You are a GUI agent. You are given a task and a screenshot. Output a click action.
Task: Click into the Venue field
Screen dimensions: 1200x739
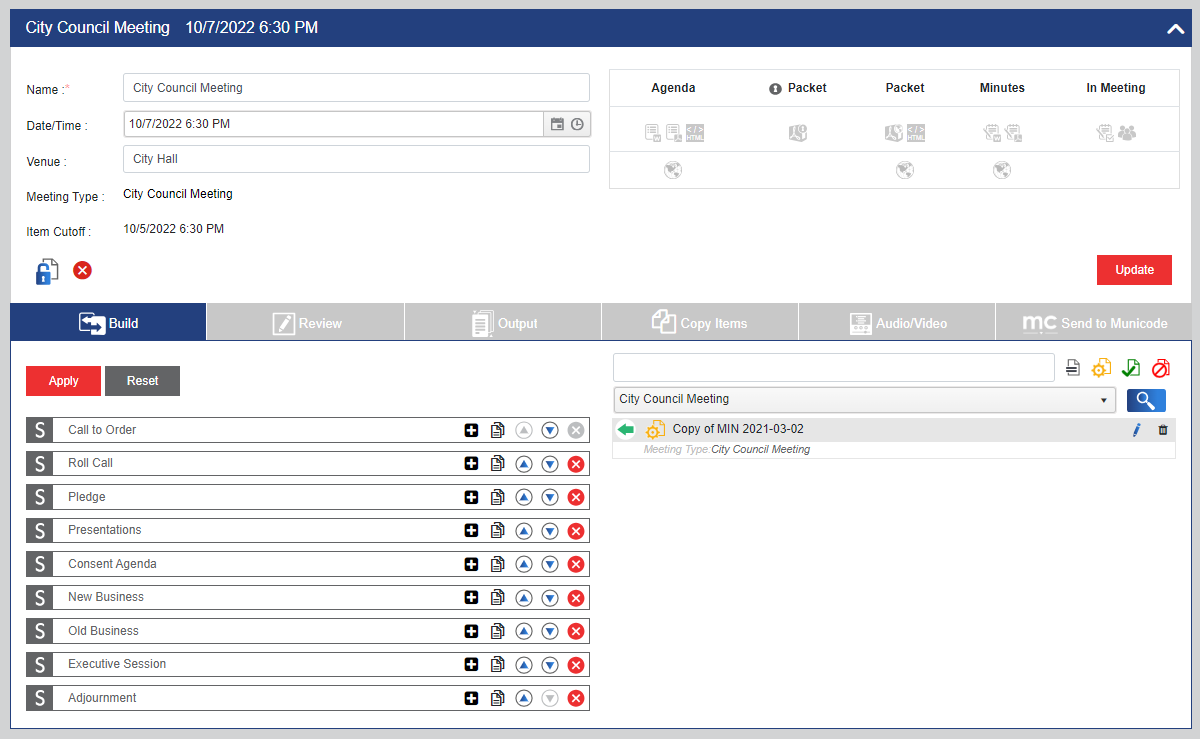click(x=357, y=159)
